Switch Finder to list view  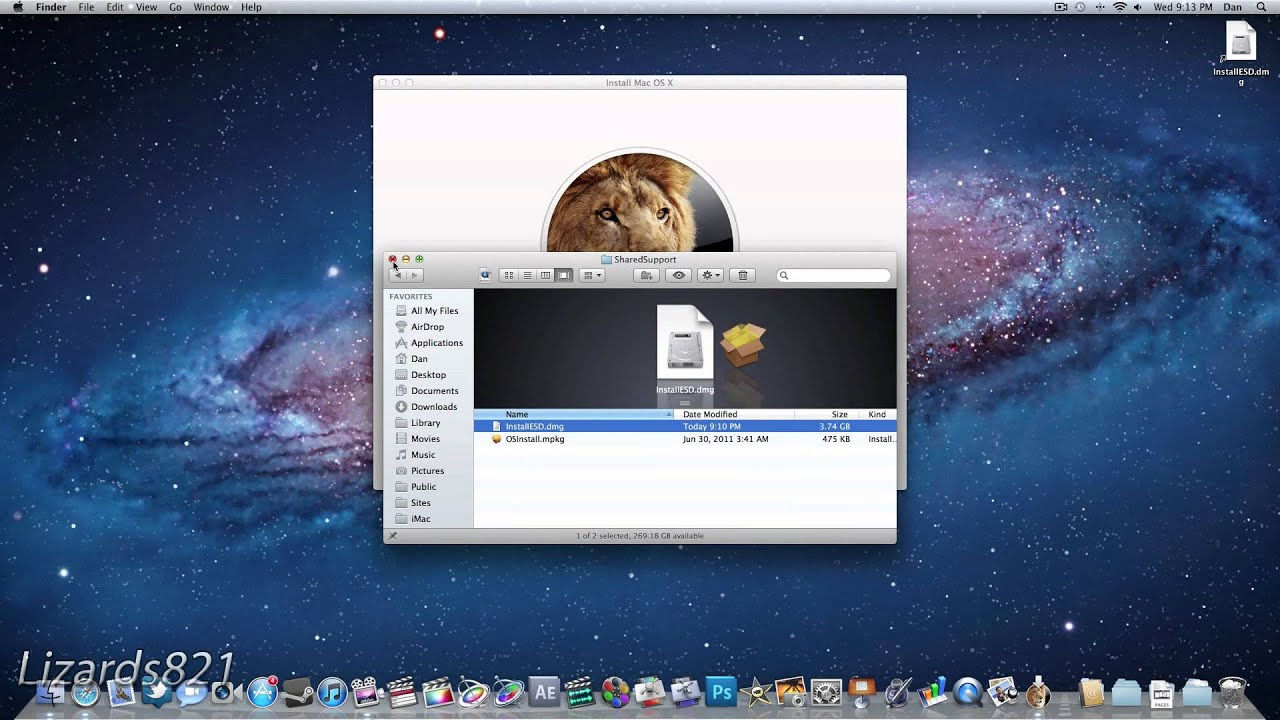[527, 275]
